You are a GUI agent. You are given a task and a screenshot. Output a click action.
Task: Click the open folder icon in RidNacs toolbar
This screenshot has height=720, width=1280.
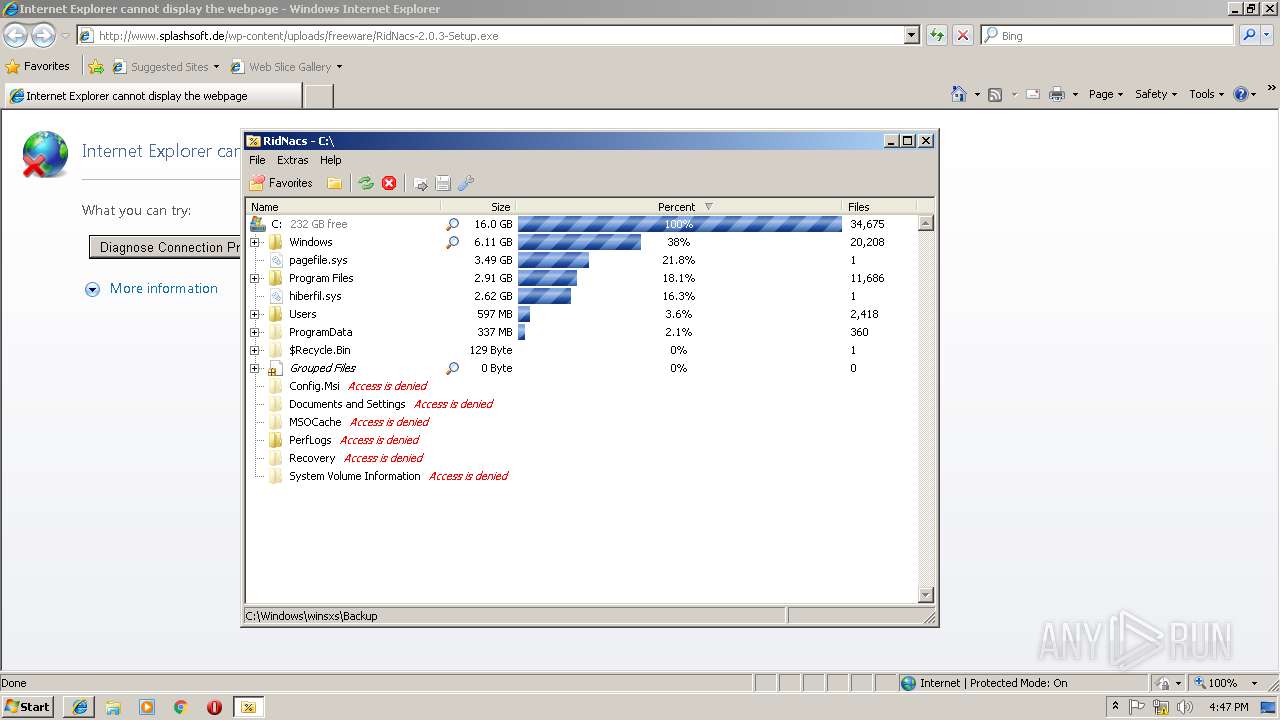tap(335, 183)
